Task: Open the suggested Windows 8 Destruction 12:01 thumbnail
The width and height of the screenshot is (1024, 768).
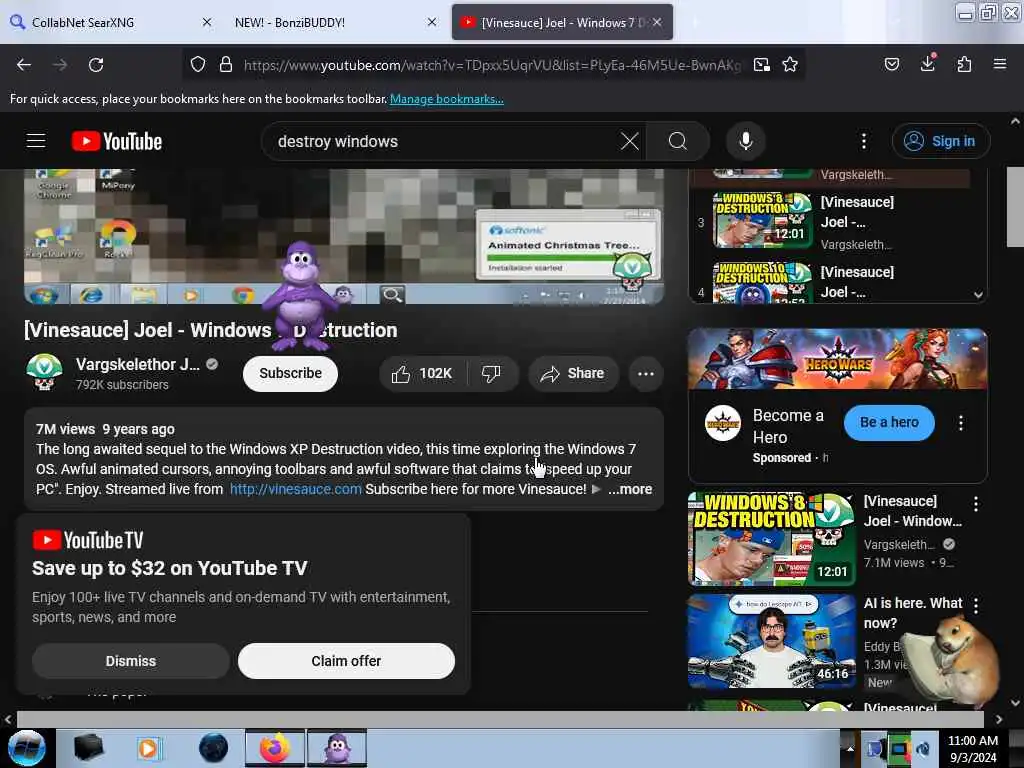Action: pyautogui.click(x=771, y=539)
